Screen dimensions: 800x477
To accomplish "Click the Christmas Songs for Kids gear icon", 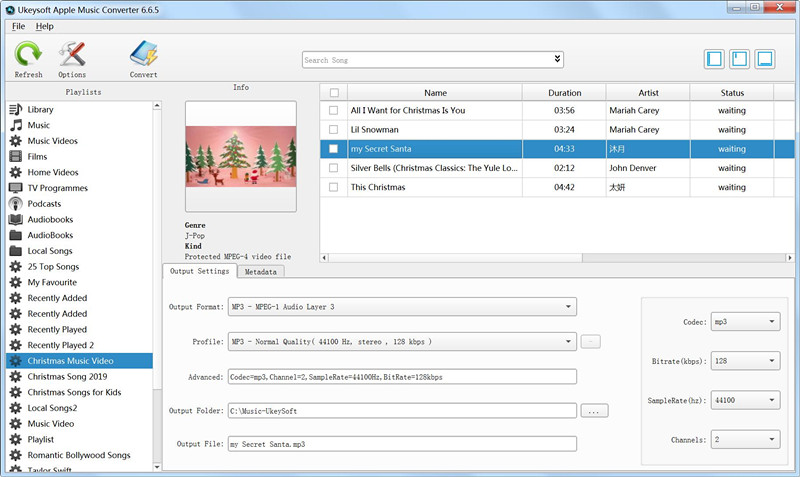I will click(x=16, y=392).
